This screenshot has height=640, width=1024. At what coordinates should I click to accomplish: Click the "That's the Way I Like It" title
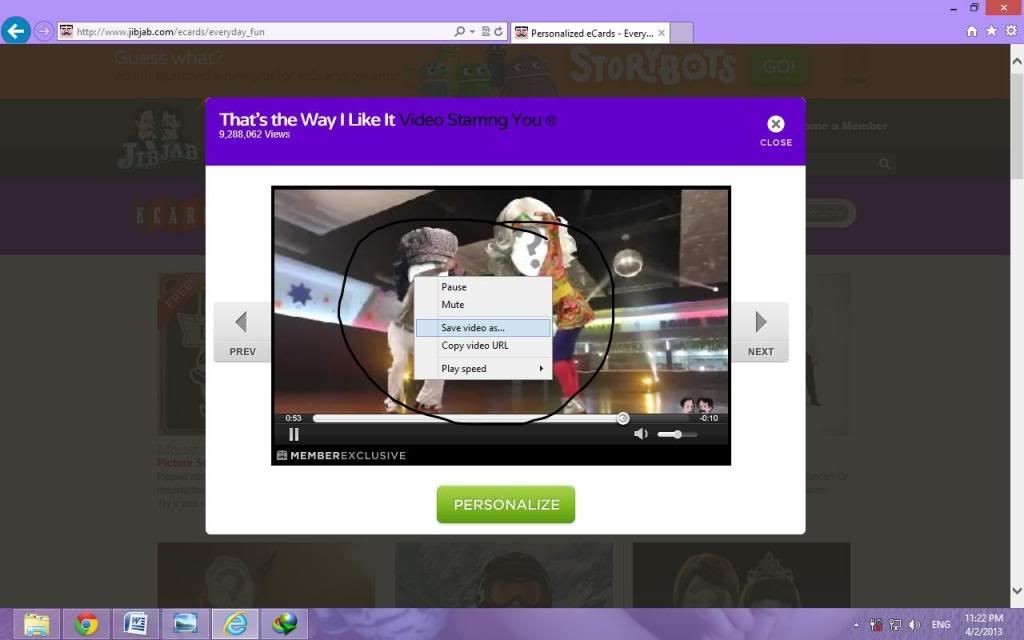307,120
